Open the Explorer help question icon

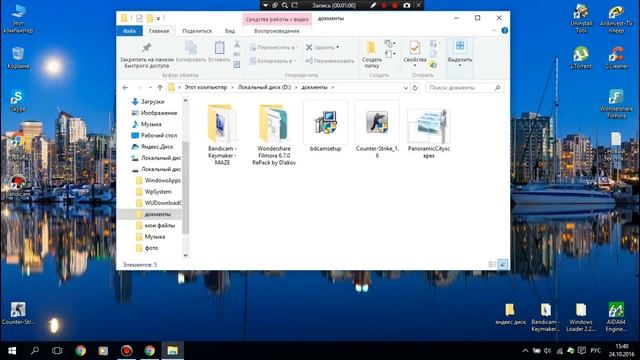tap(504, 31)
